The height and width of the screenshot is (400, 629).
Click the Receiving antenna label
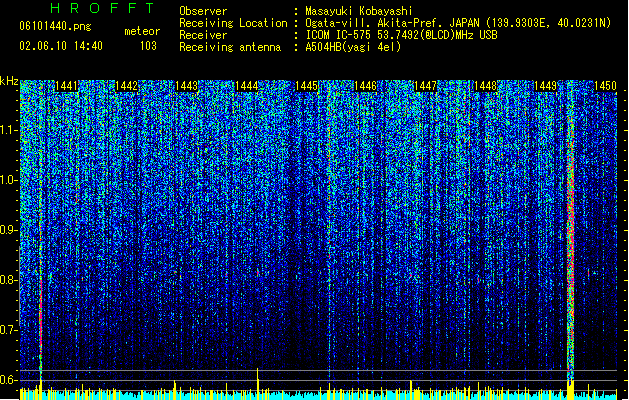coord(230,47)
